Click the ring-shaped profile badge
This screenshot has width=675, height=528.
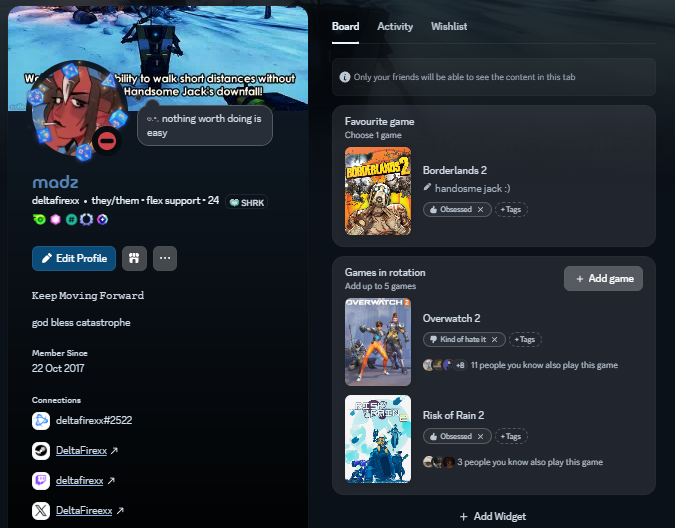coord(87,219)
